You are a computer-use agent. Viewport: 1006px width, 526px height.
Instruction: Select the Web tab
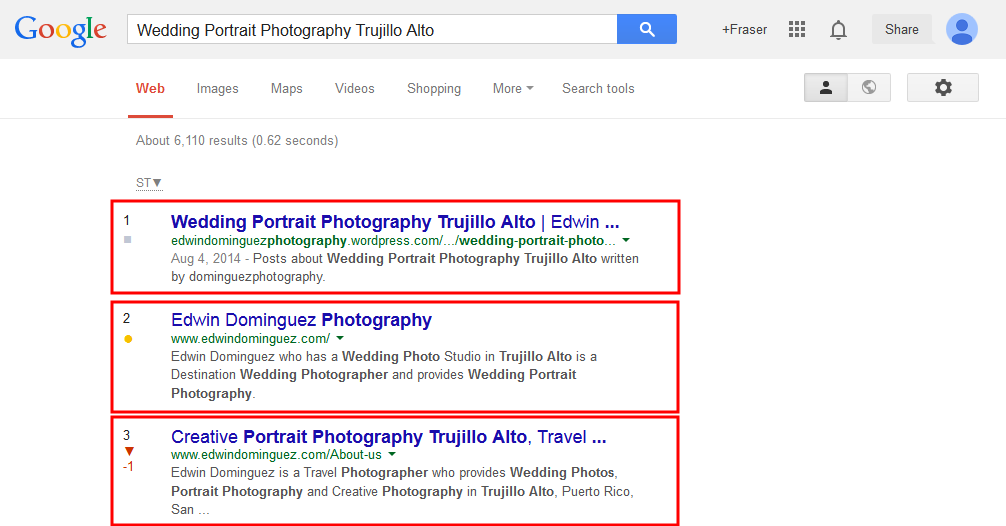click(x=150, y=89)
